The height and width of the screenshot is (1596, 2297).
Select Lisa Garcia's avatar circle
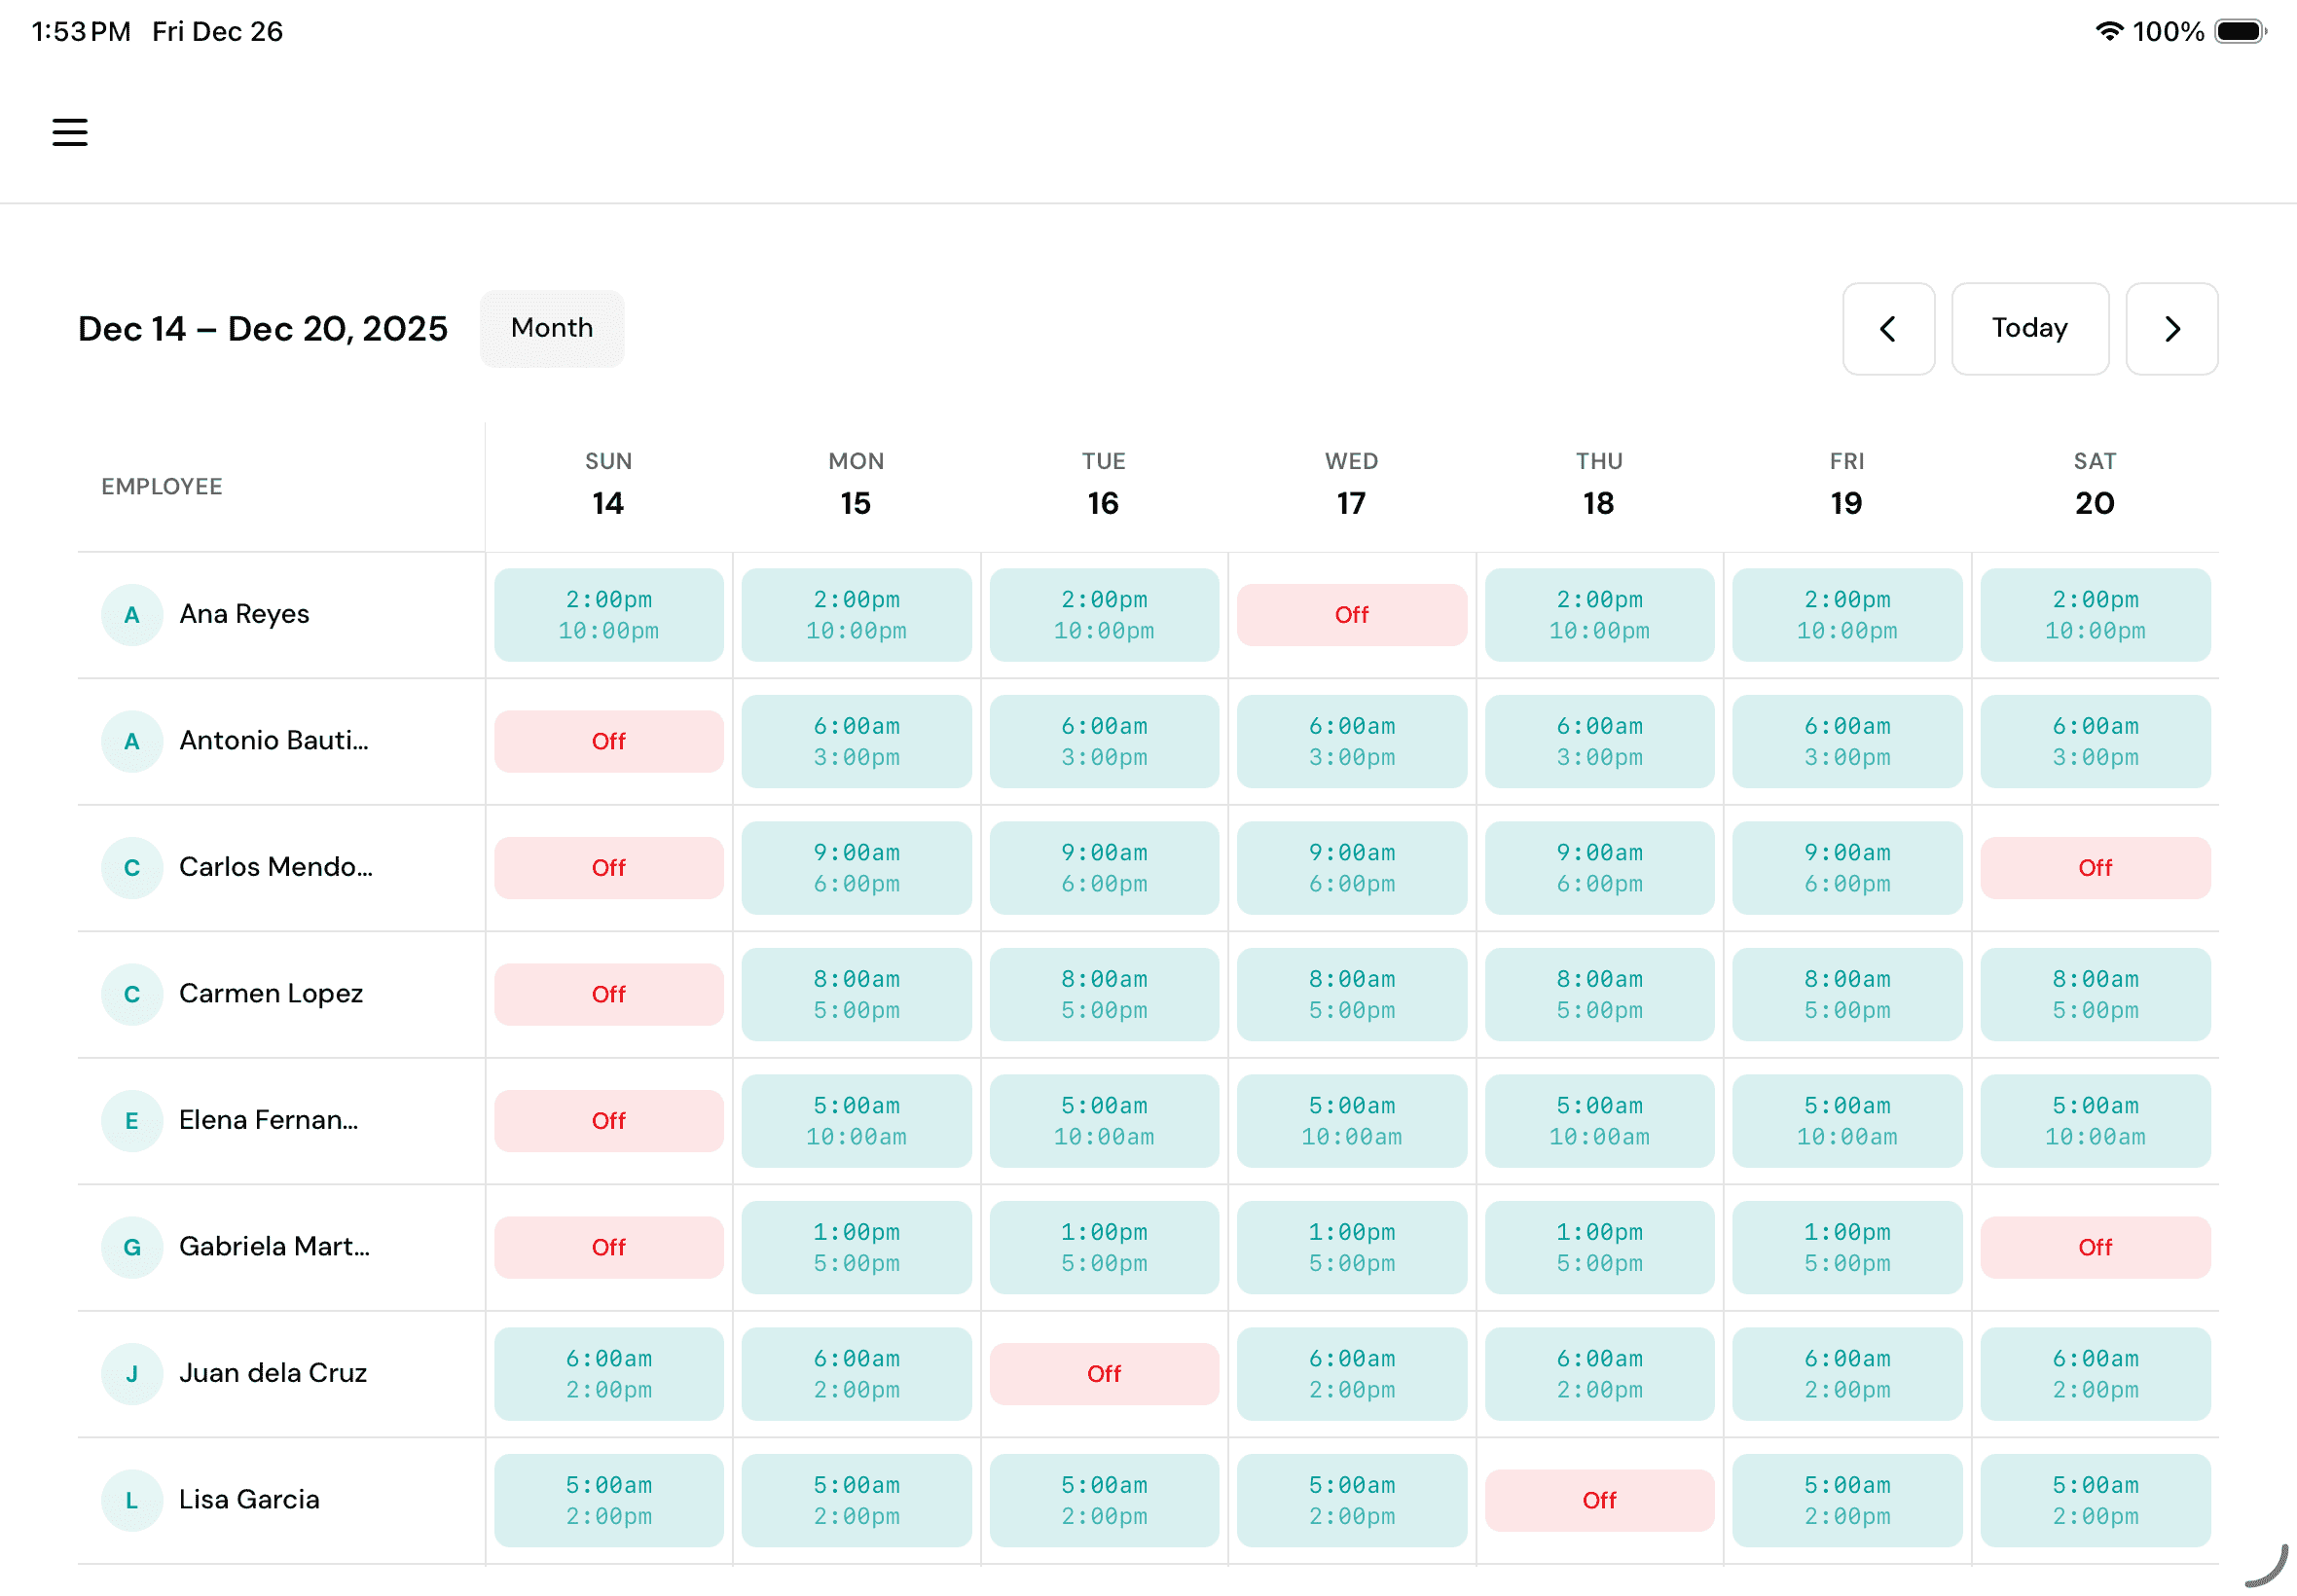tap(131, 1500)
